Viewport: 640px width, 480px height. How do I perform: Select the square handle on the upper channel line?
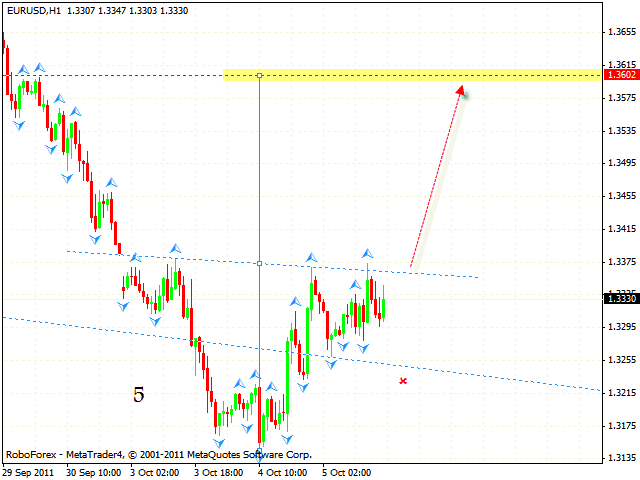(260, 264)
